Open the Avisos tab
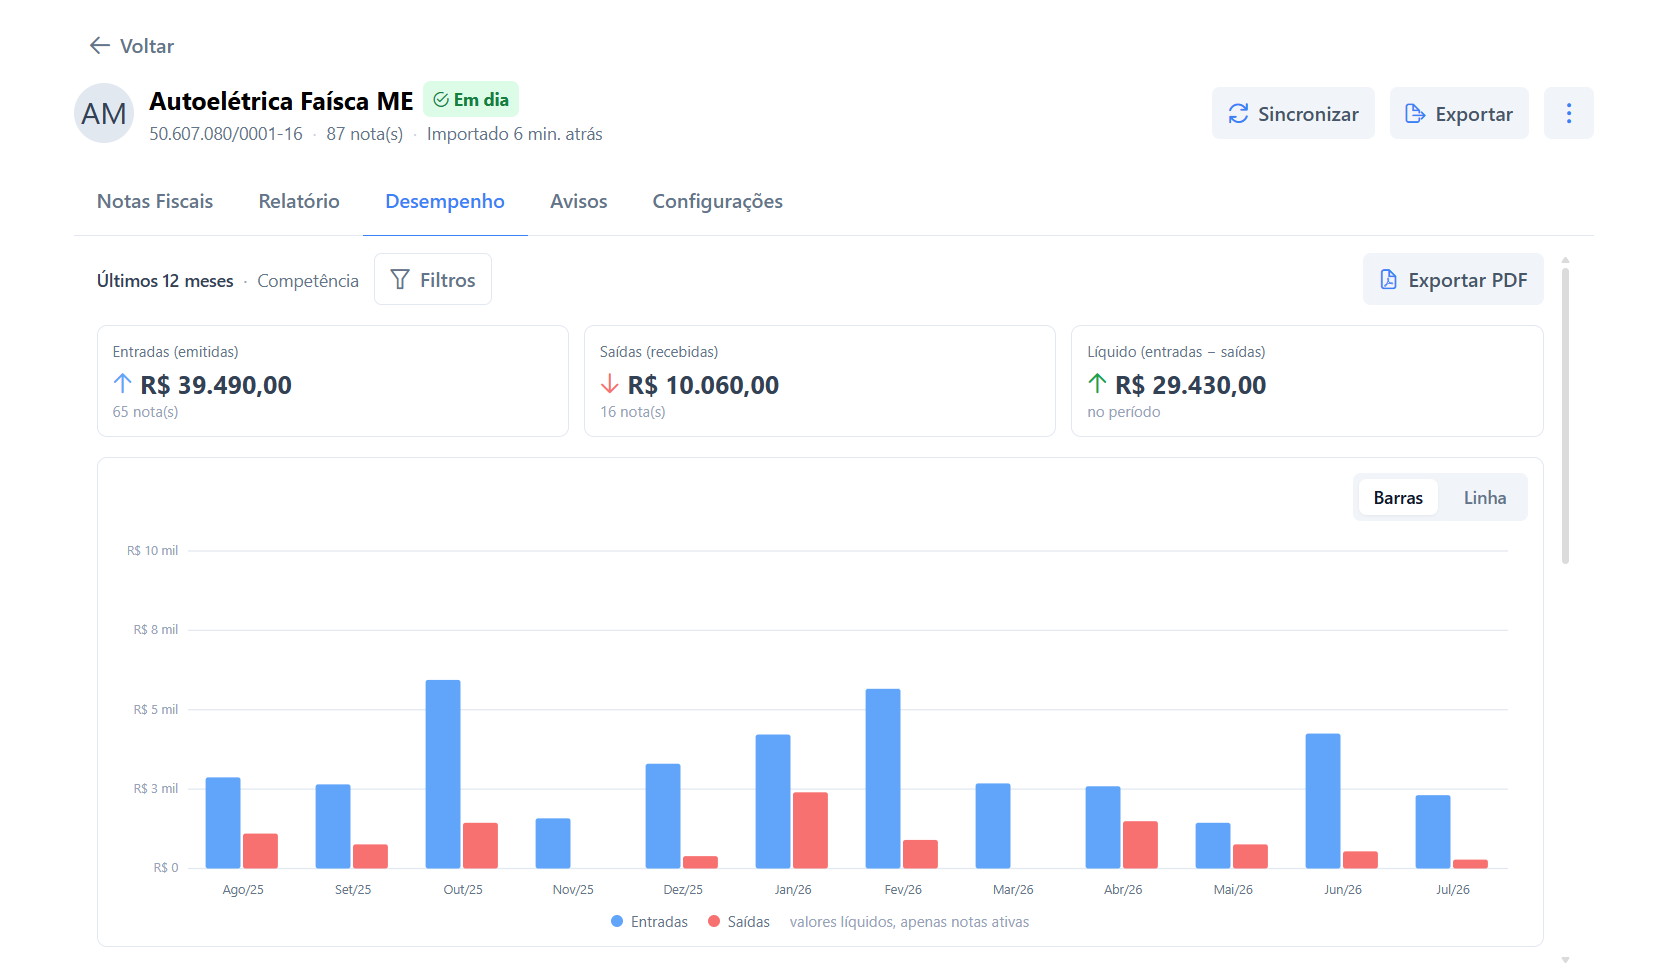This screenshot has height=970, width=1665. [x=579, y=201]
